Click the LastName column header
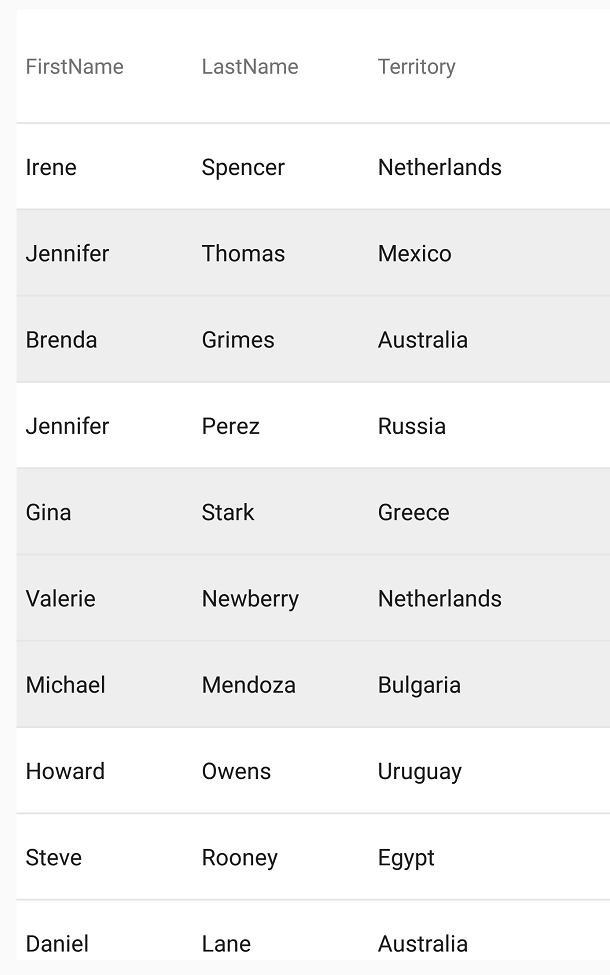This screenshot has height=975, width=610. (250, 67)
